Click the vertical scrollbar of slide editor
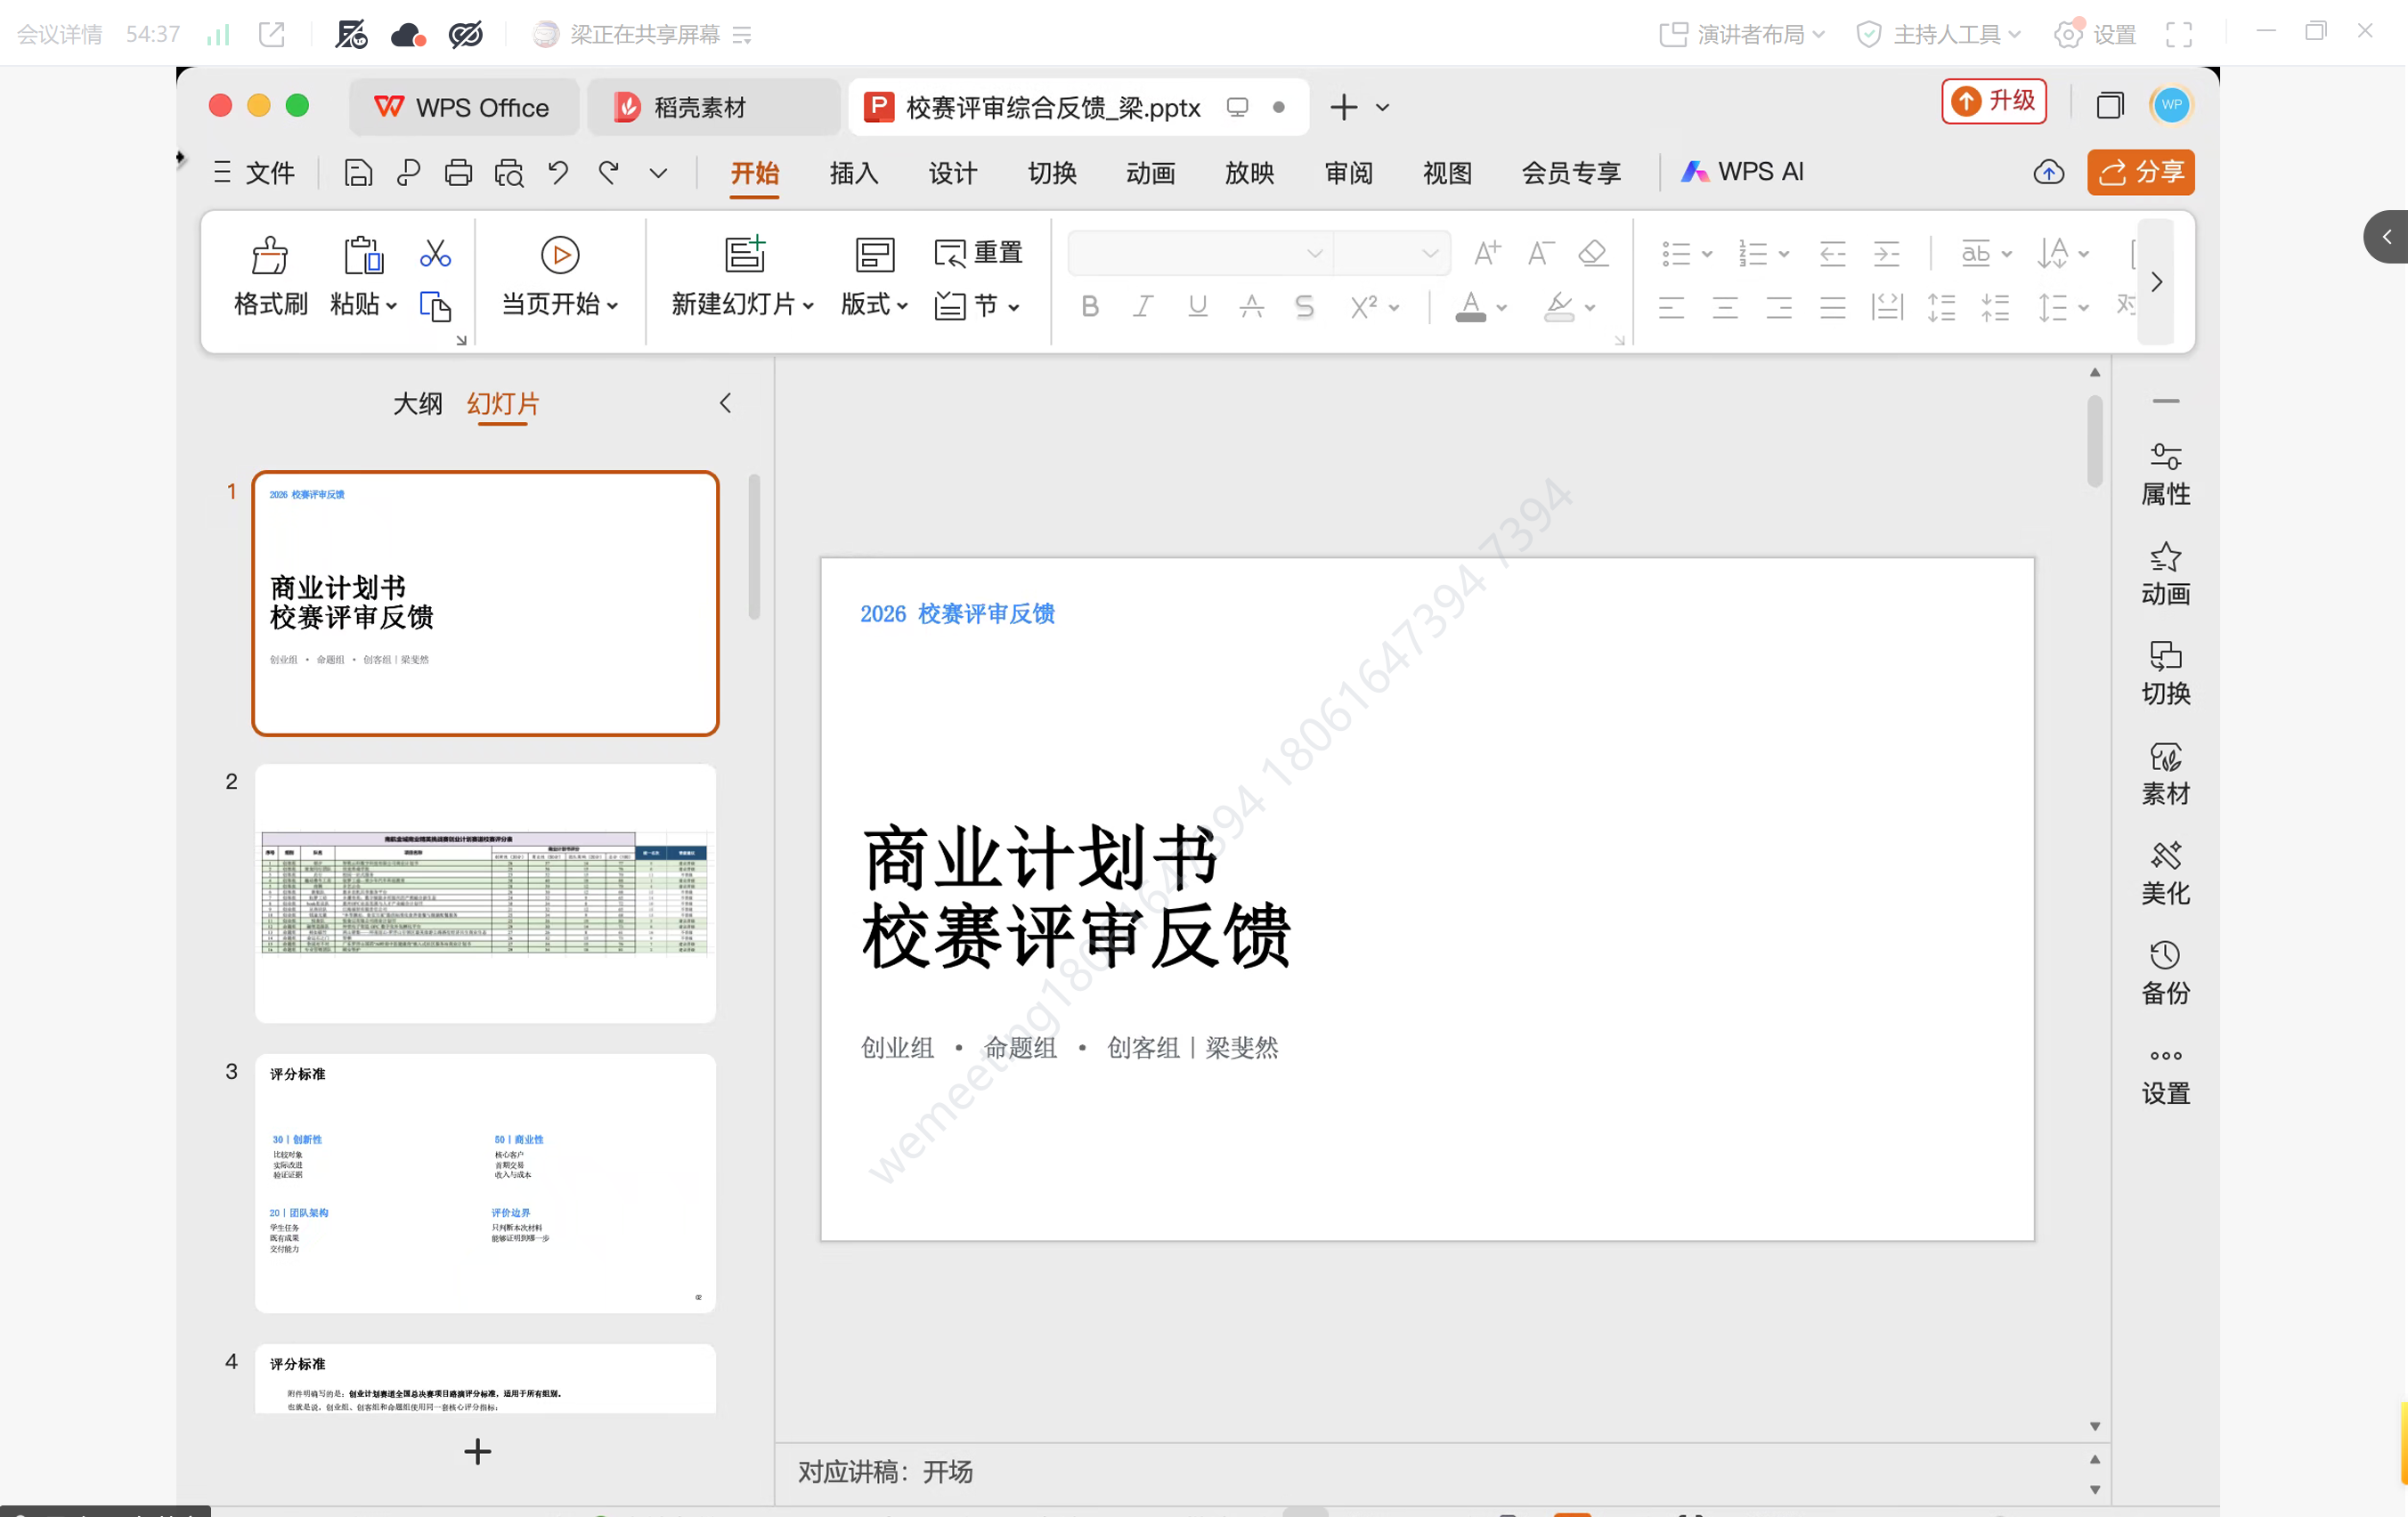This screenshot has height=1517, width=2408. 2095,441
